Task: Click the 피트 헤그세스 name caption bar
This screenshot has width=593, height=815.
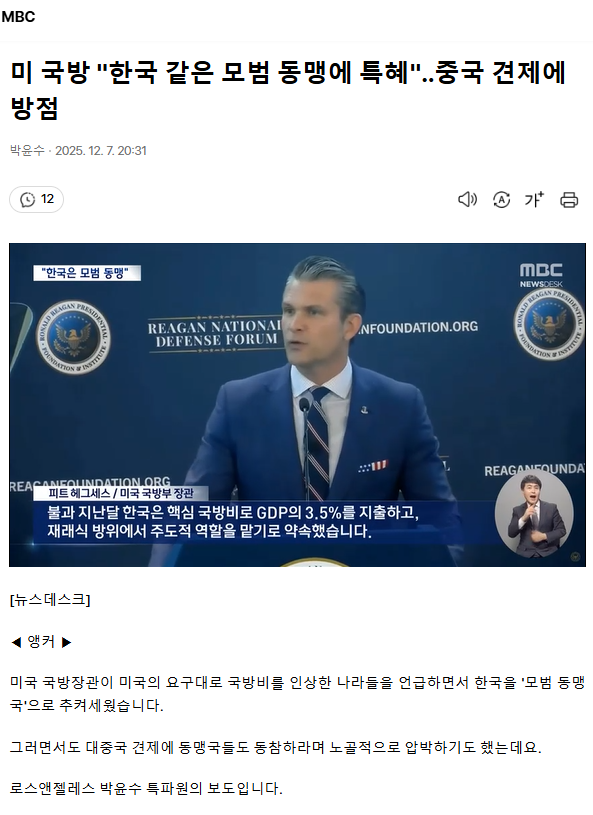Action: click(x=121, y=493)
